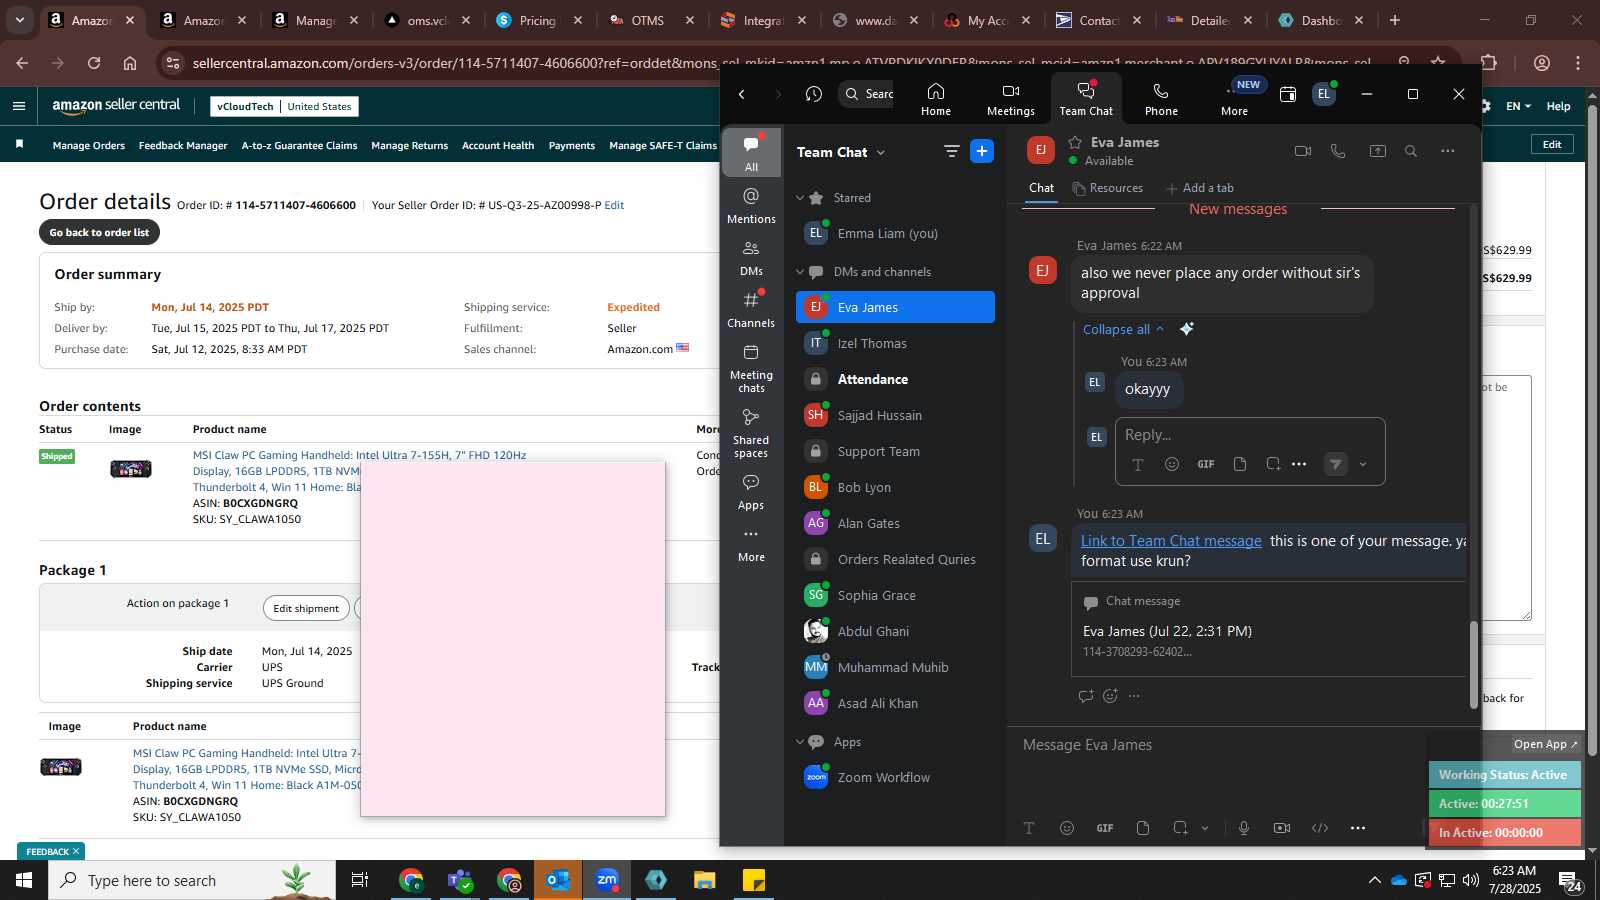Click MSI Claw product thumbnail in Order contents
Screen dimensions: 1600x900
tap(131, 469)
